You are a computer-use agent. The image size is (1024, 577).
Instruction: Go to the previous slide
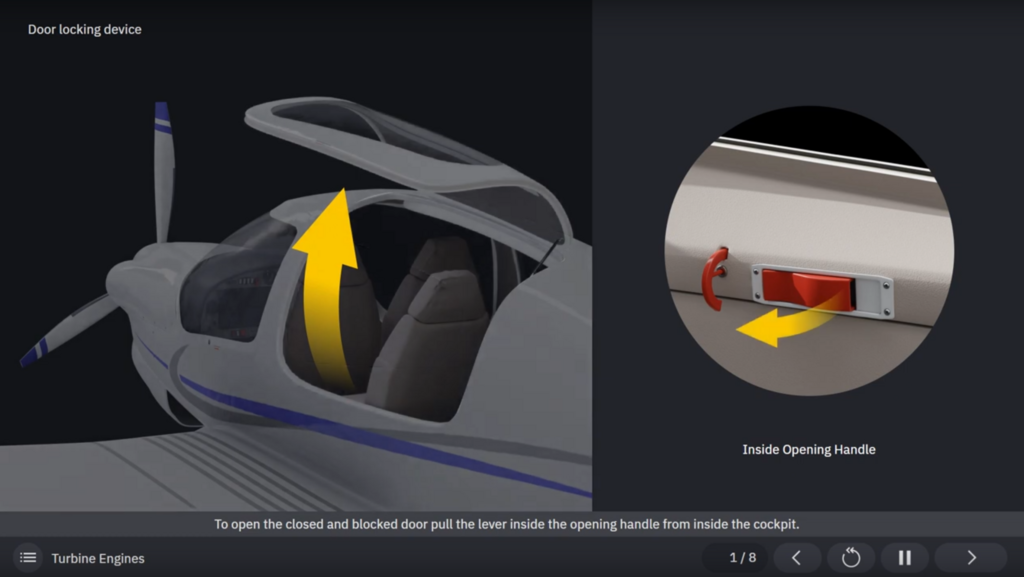click(x=797, y=557)
